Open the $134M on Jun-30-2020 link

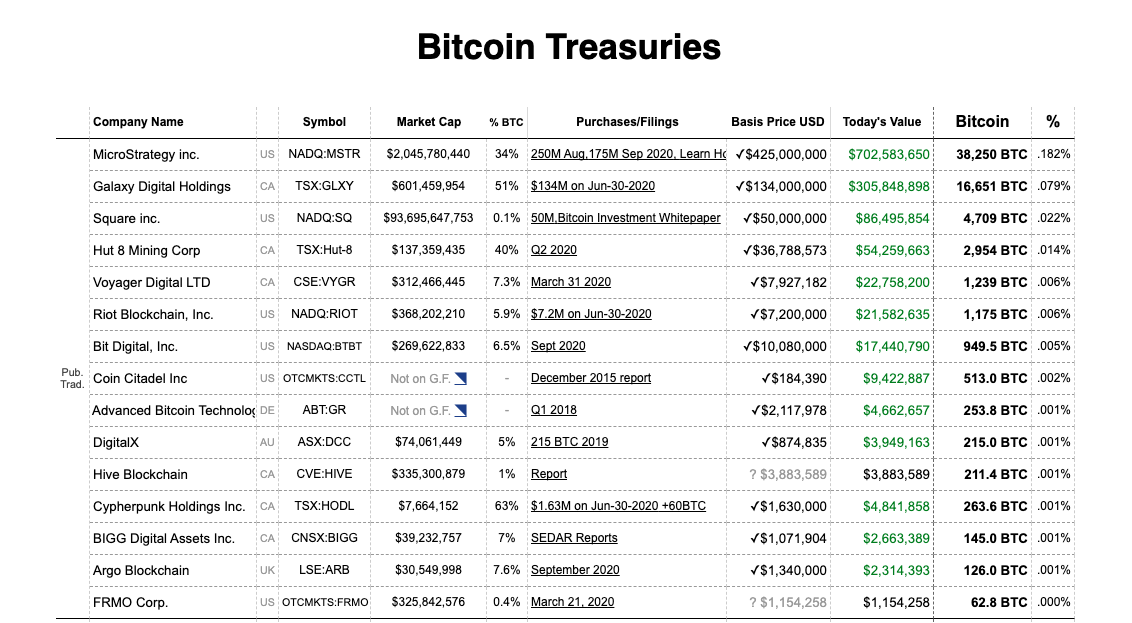click(x=593, y=186)
